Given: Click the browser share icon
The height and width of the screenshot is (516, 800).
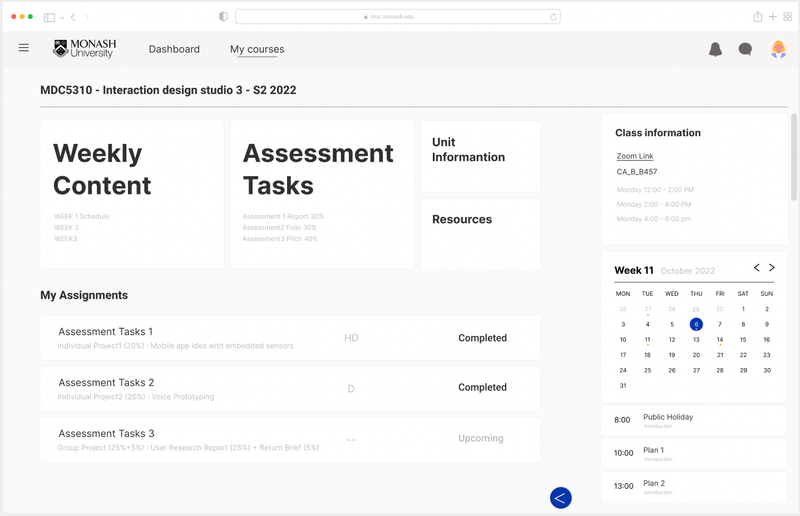Looking at the screenshot, I should click(758, 17).
